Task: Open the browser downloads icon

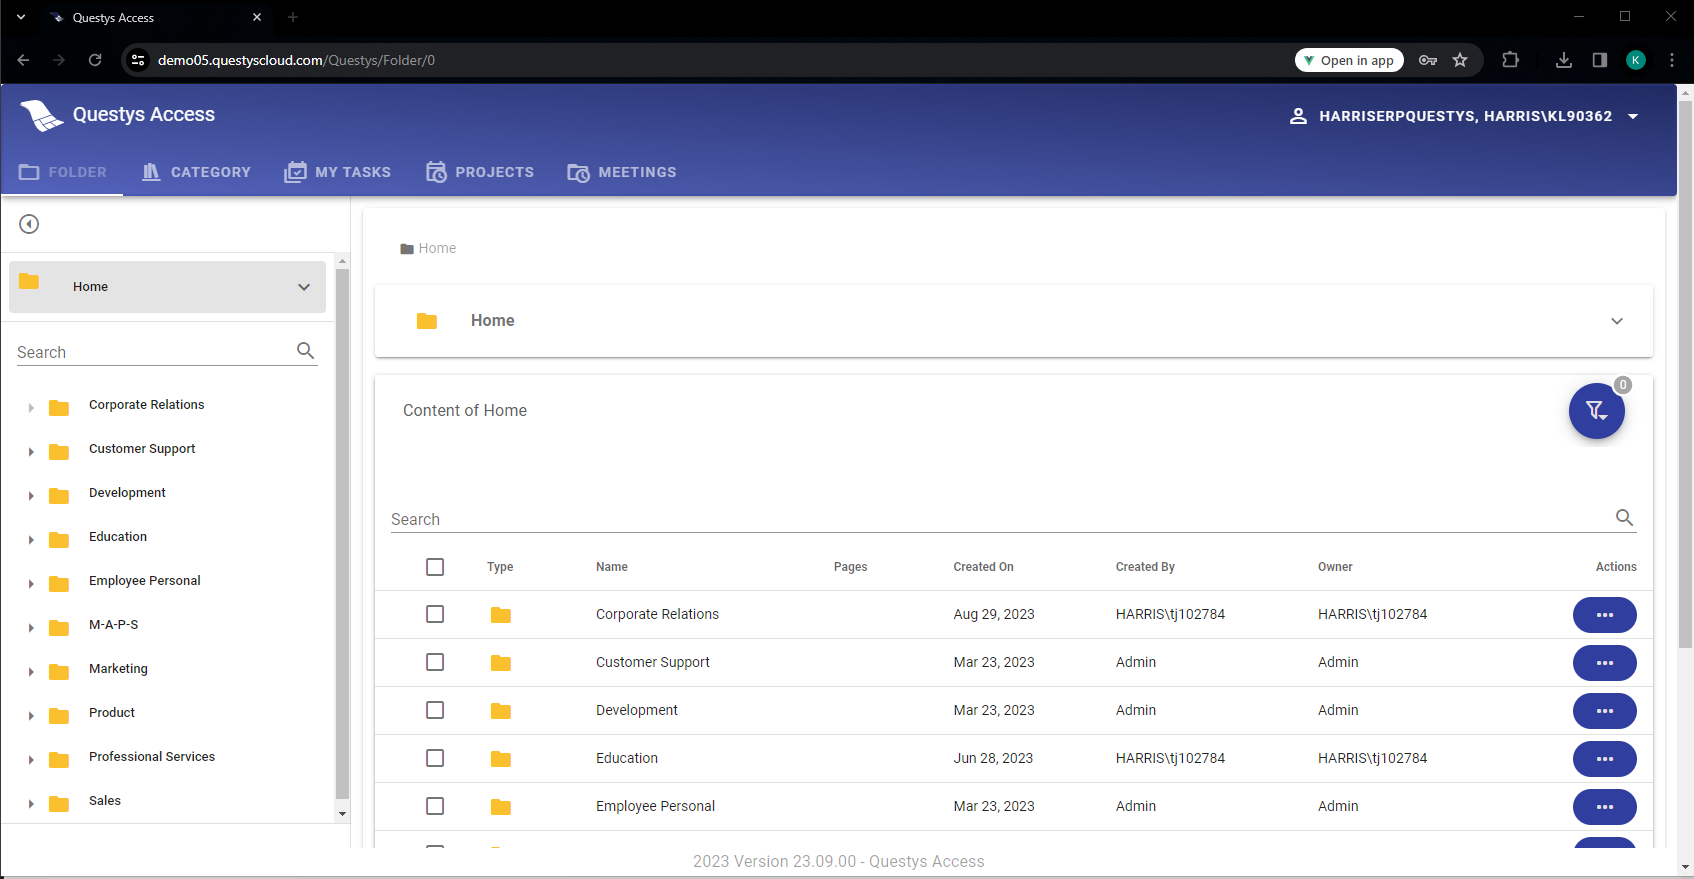Action: [x=1564, y=60]
